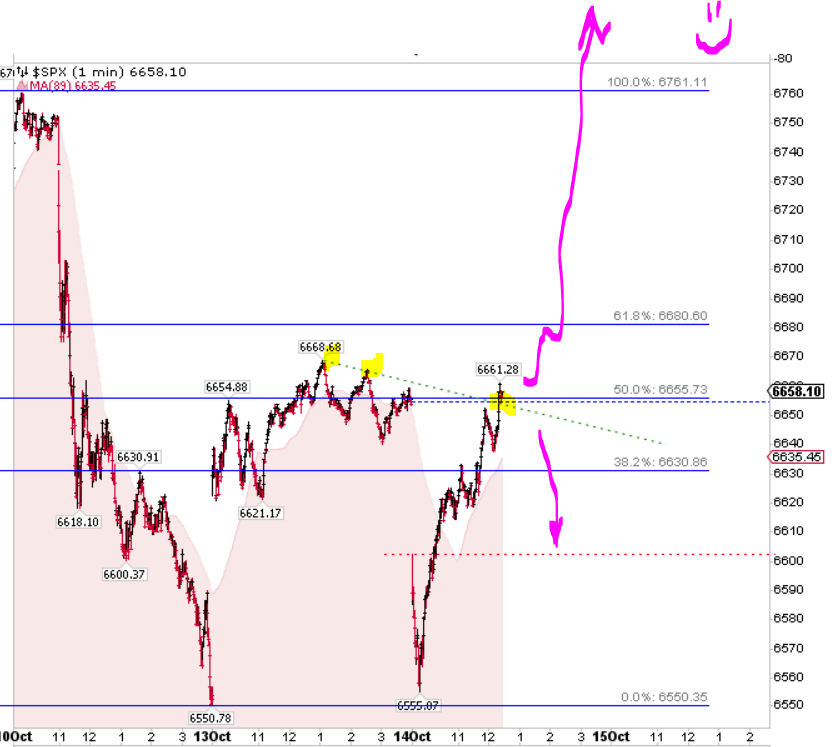Select the 6654.88 price label
Image resolution: width=839 pixels, height=747 pixels.
point(226,387)
